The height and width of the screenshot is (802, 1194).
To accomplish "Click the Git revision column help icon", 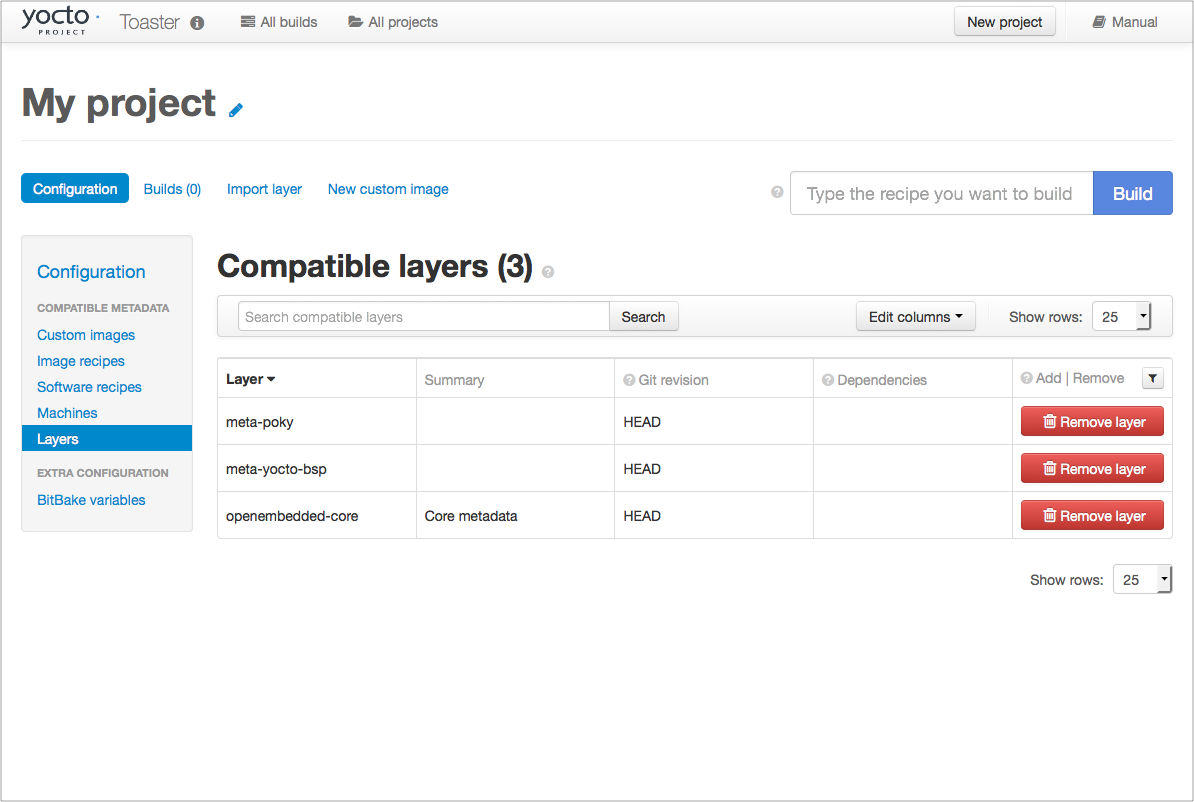I will [x=629, y=380].
